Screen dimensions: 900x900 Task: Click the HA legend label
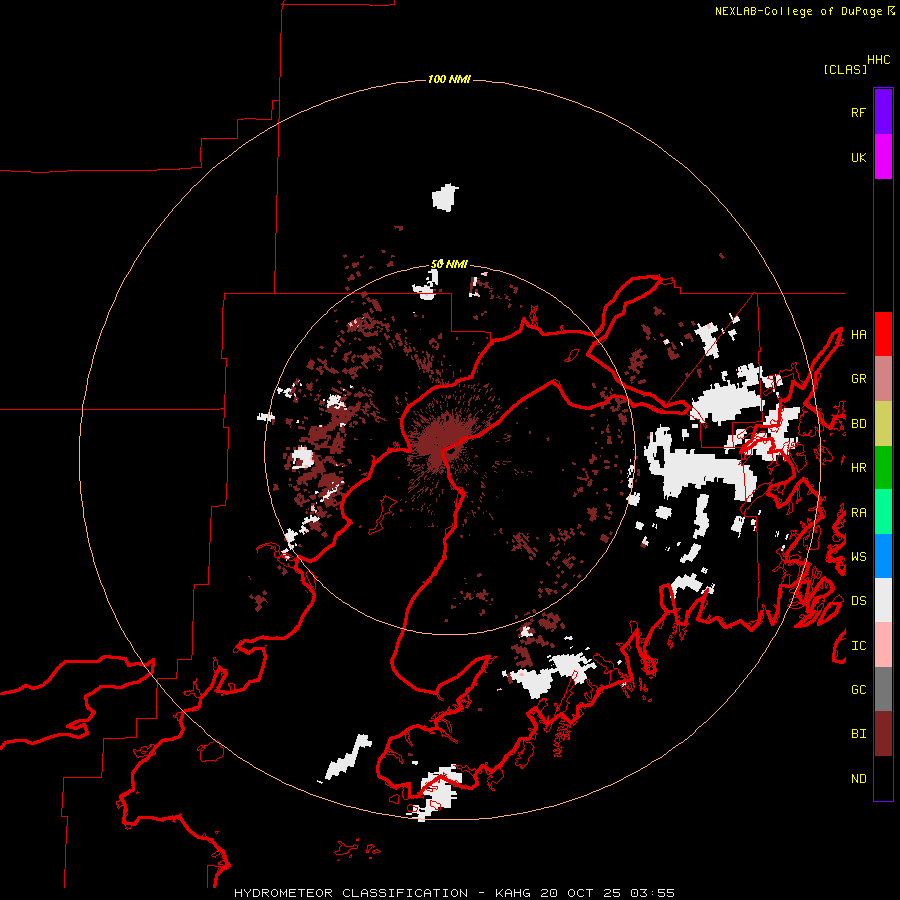click(x=859, y=335)
